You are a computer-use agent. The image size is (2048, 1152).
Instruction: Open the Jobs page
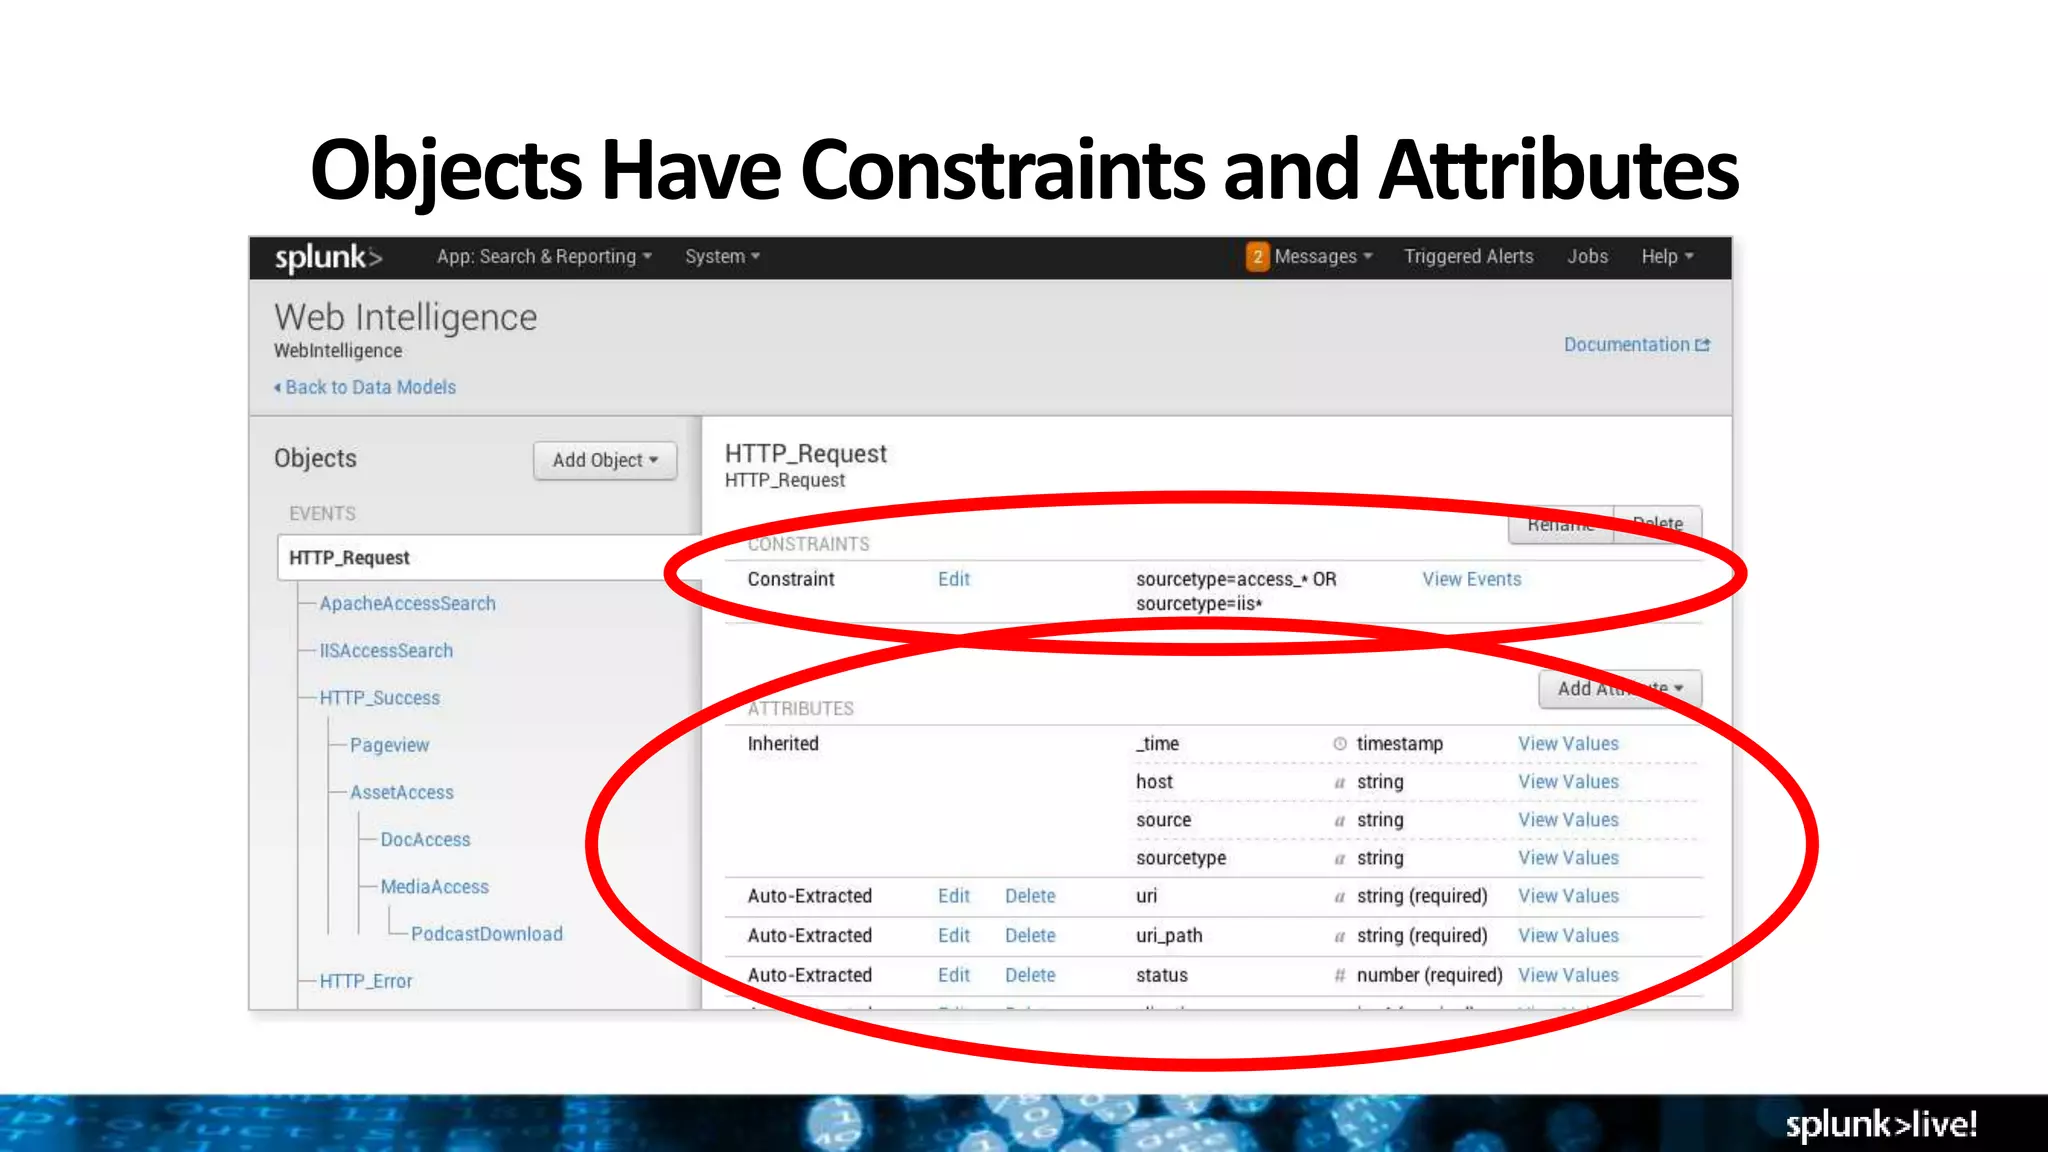pos(1587,257)
